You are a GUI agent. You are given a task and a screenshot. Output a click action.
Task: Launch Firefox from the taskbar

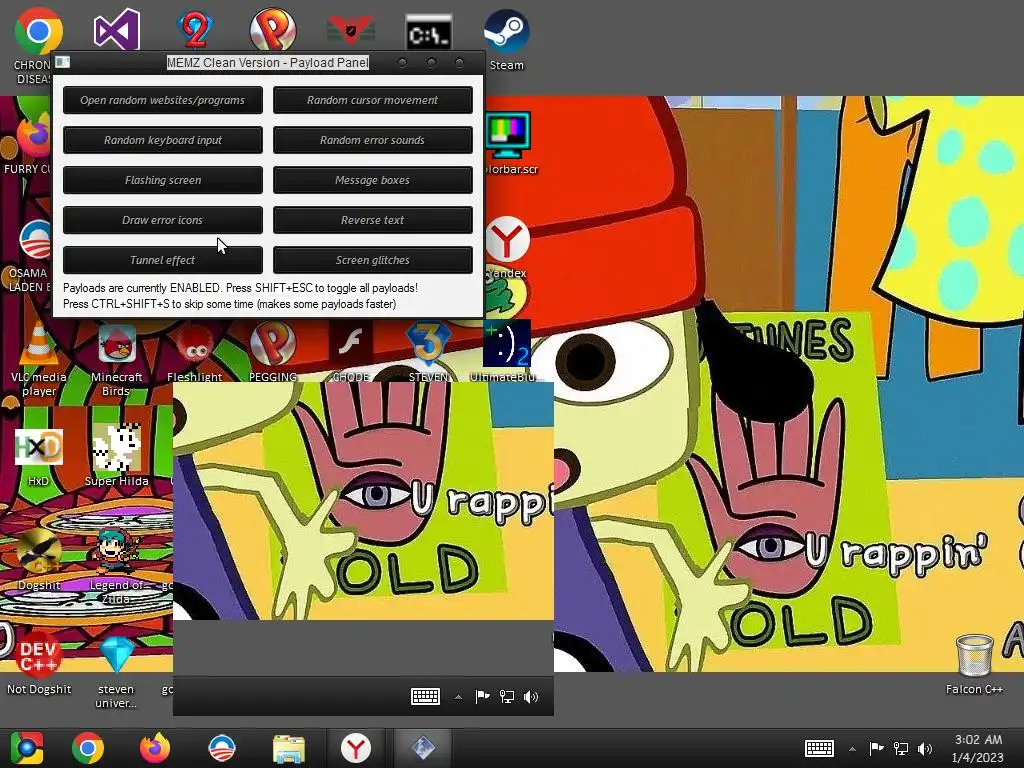(155, 748)
